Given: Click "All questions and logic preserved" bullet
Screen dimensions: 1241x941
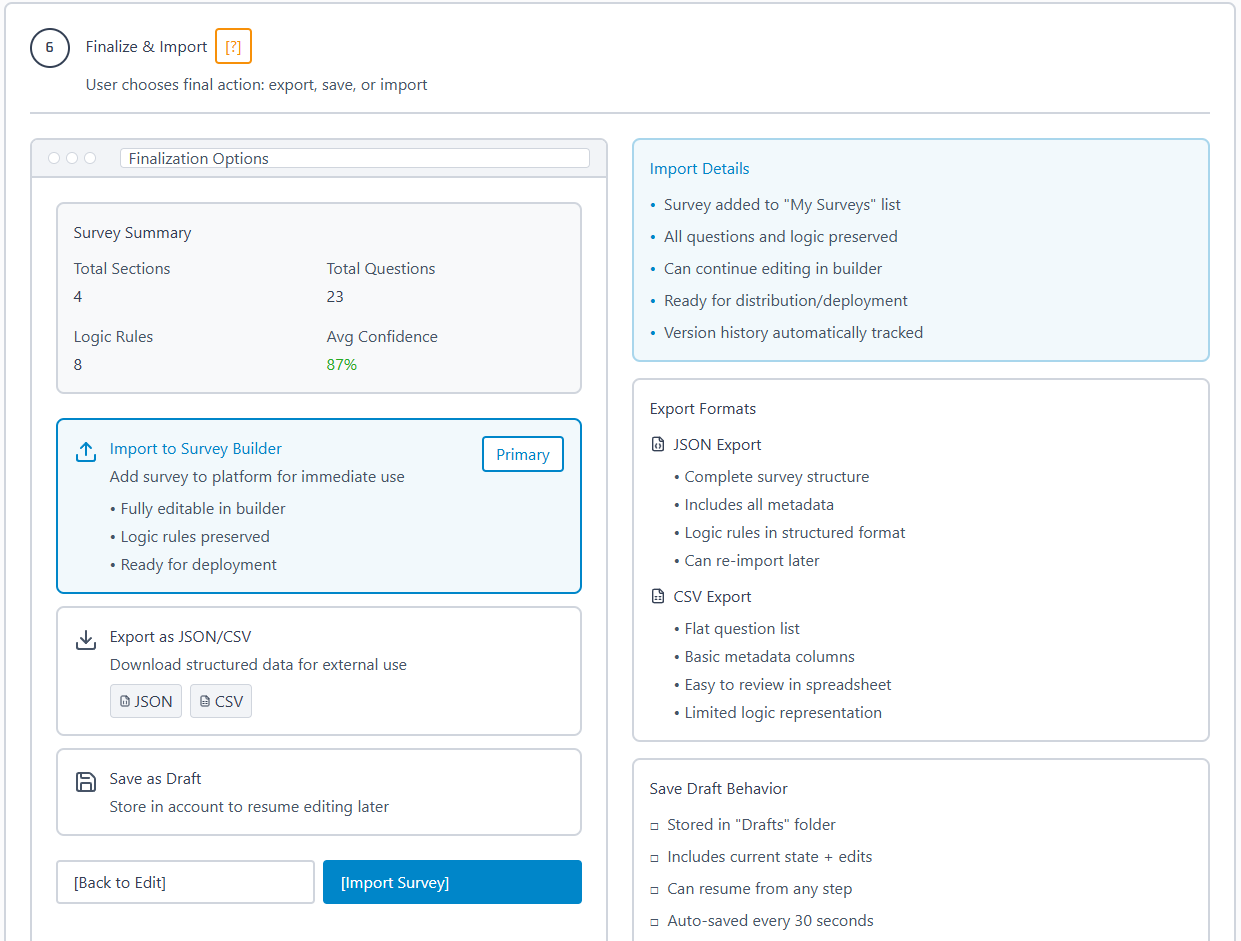Looking at the screenshot, I should [x=781, y=236].
